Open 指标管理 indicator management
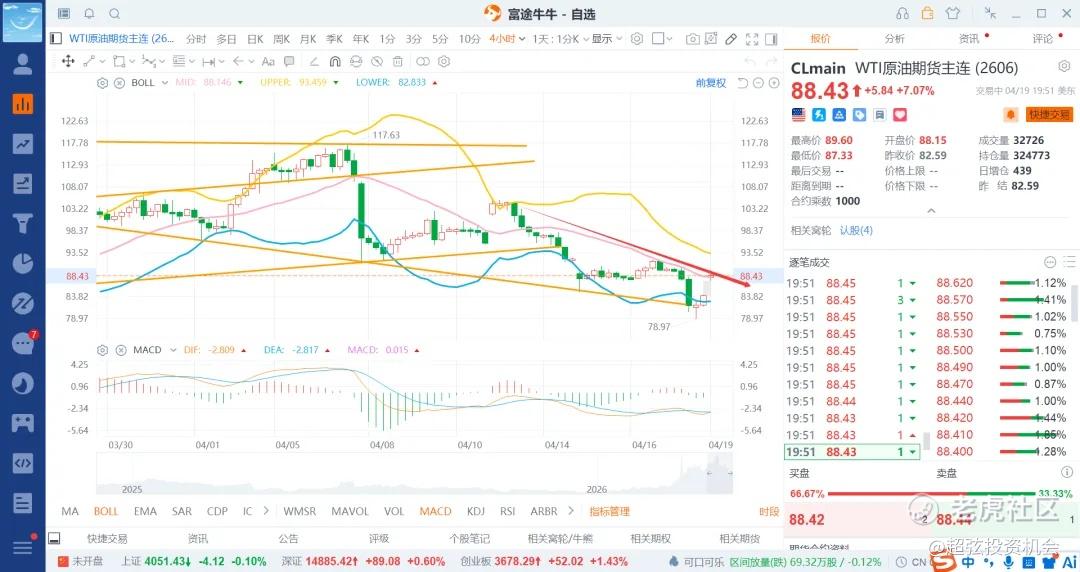Screen dimensions: 1080x572 click(610, 511)
